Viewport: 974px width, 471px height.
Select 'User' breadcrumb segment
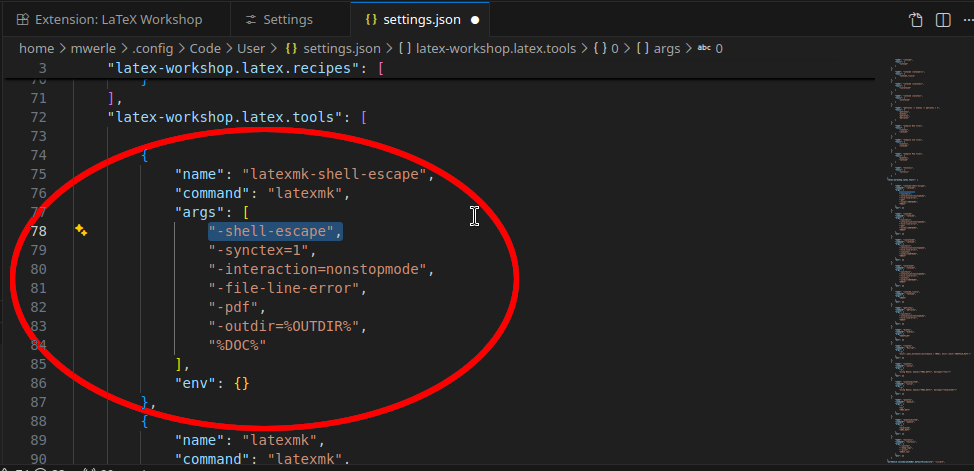[250, 48]
